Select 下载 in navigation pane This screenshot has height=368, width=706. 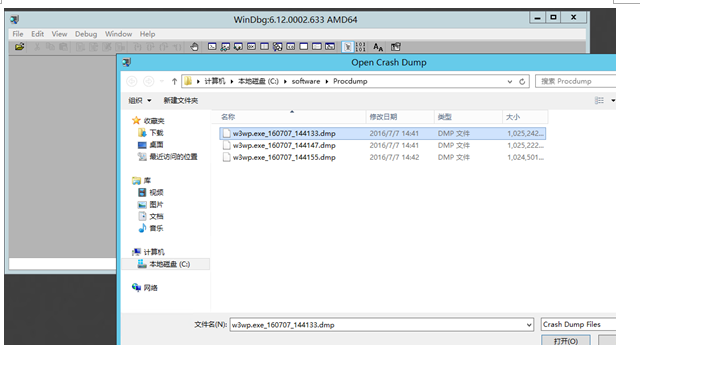click(x=151, y=132)
